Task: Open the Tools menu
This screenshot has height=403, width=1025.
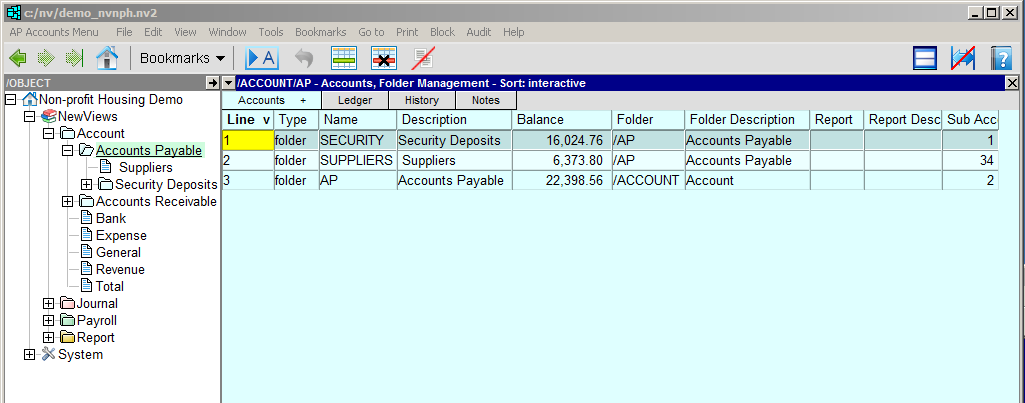Action: [270, 32]
